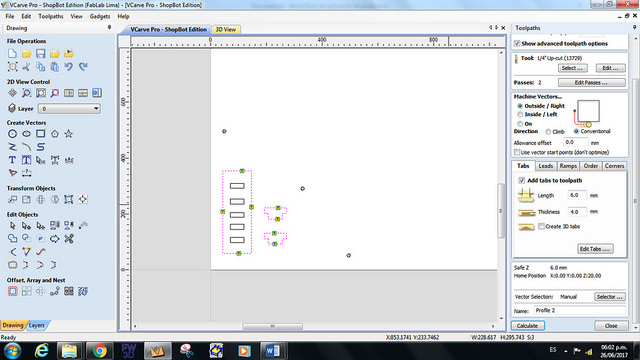Switch to the Order tab
The width and height of the screenshot is (640, 360).
(591, 166)
